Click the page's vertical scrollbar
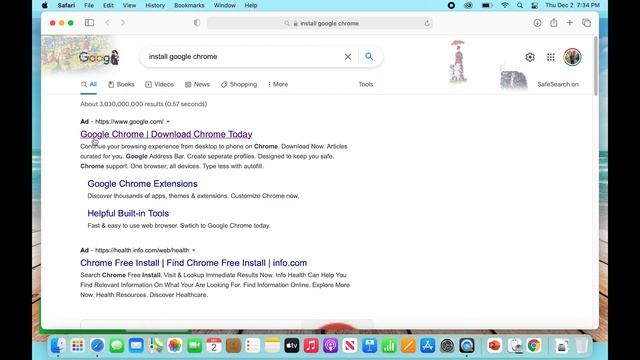The width and height of the screenshot is (640, 360). (x=596, y=65)
